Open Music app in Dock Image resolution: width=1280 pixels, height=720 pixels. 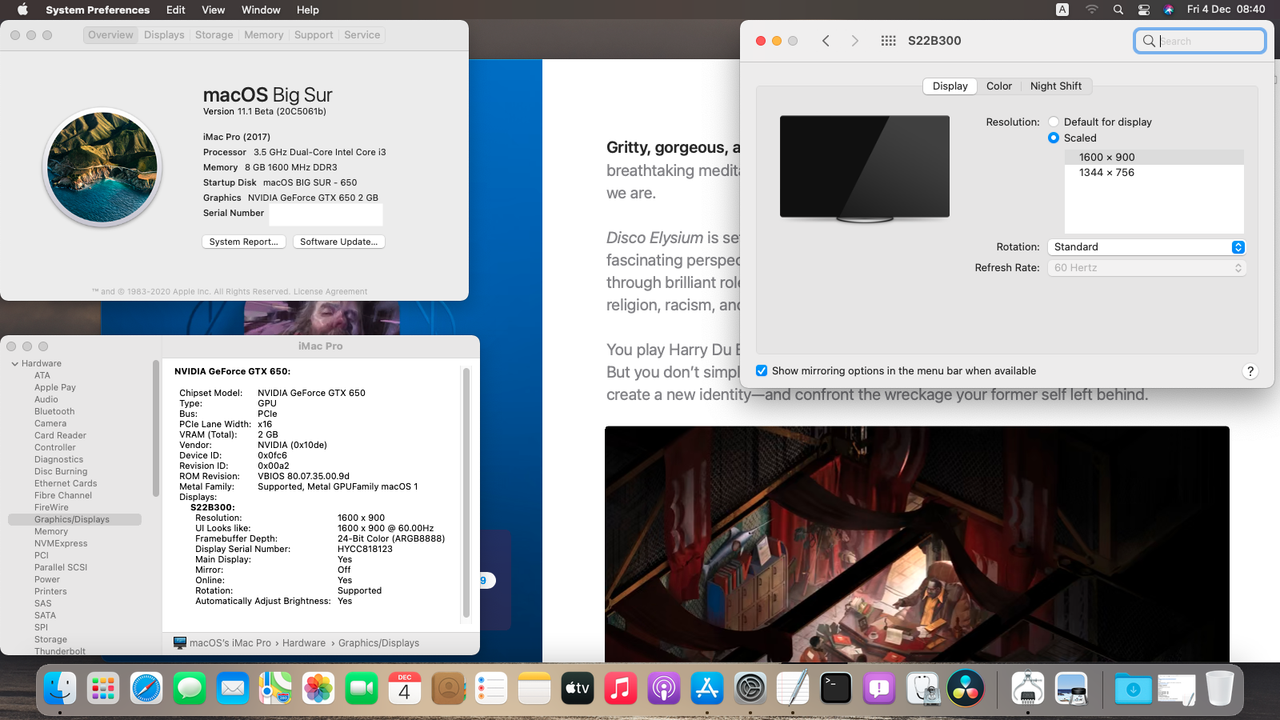pos(621,688)
